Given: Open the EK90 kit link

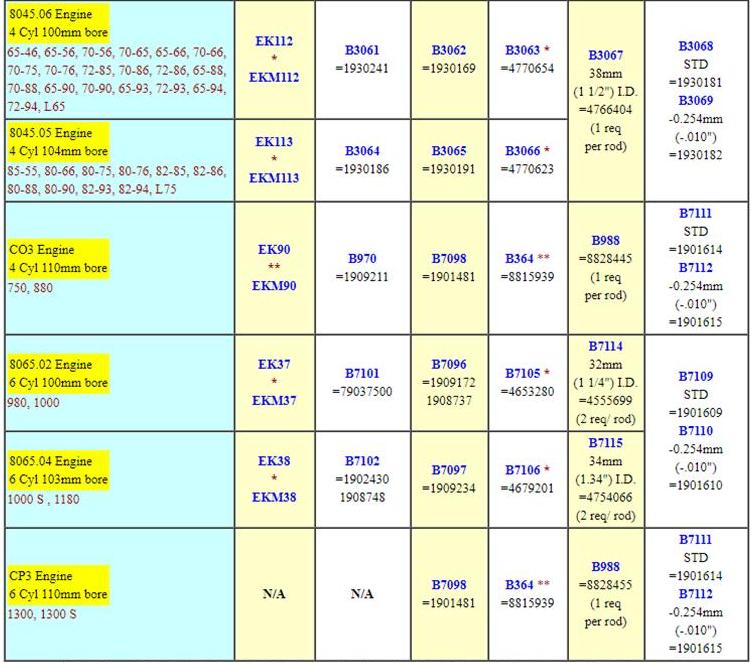Looking at the screenshot, I should pyautogui.click(x=274, y=249).
